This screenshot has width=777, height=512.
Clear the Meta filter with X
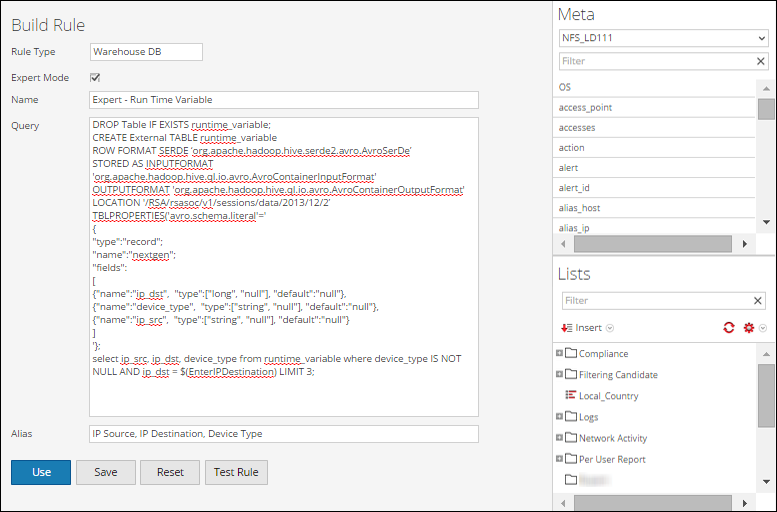point(761,61)
